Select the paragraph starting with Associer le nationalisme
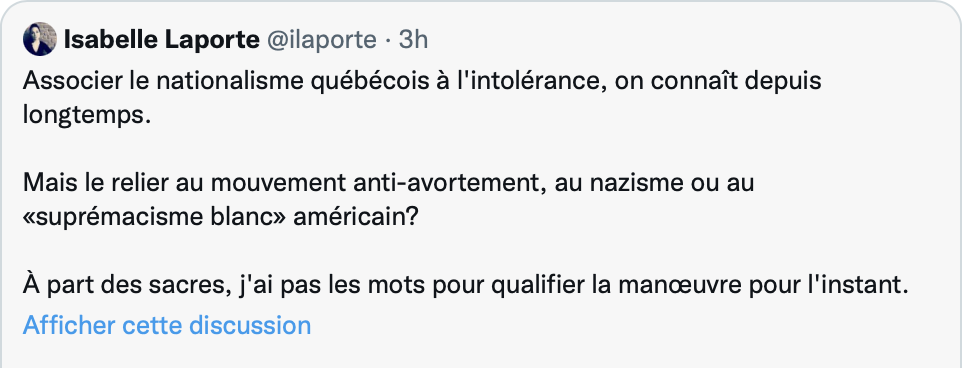The height and width of the screenshot is (368, 964). coord(422,98)
